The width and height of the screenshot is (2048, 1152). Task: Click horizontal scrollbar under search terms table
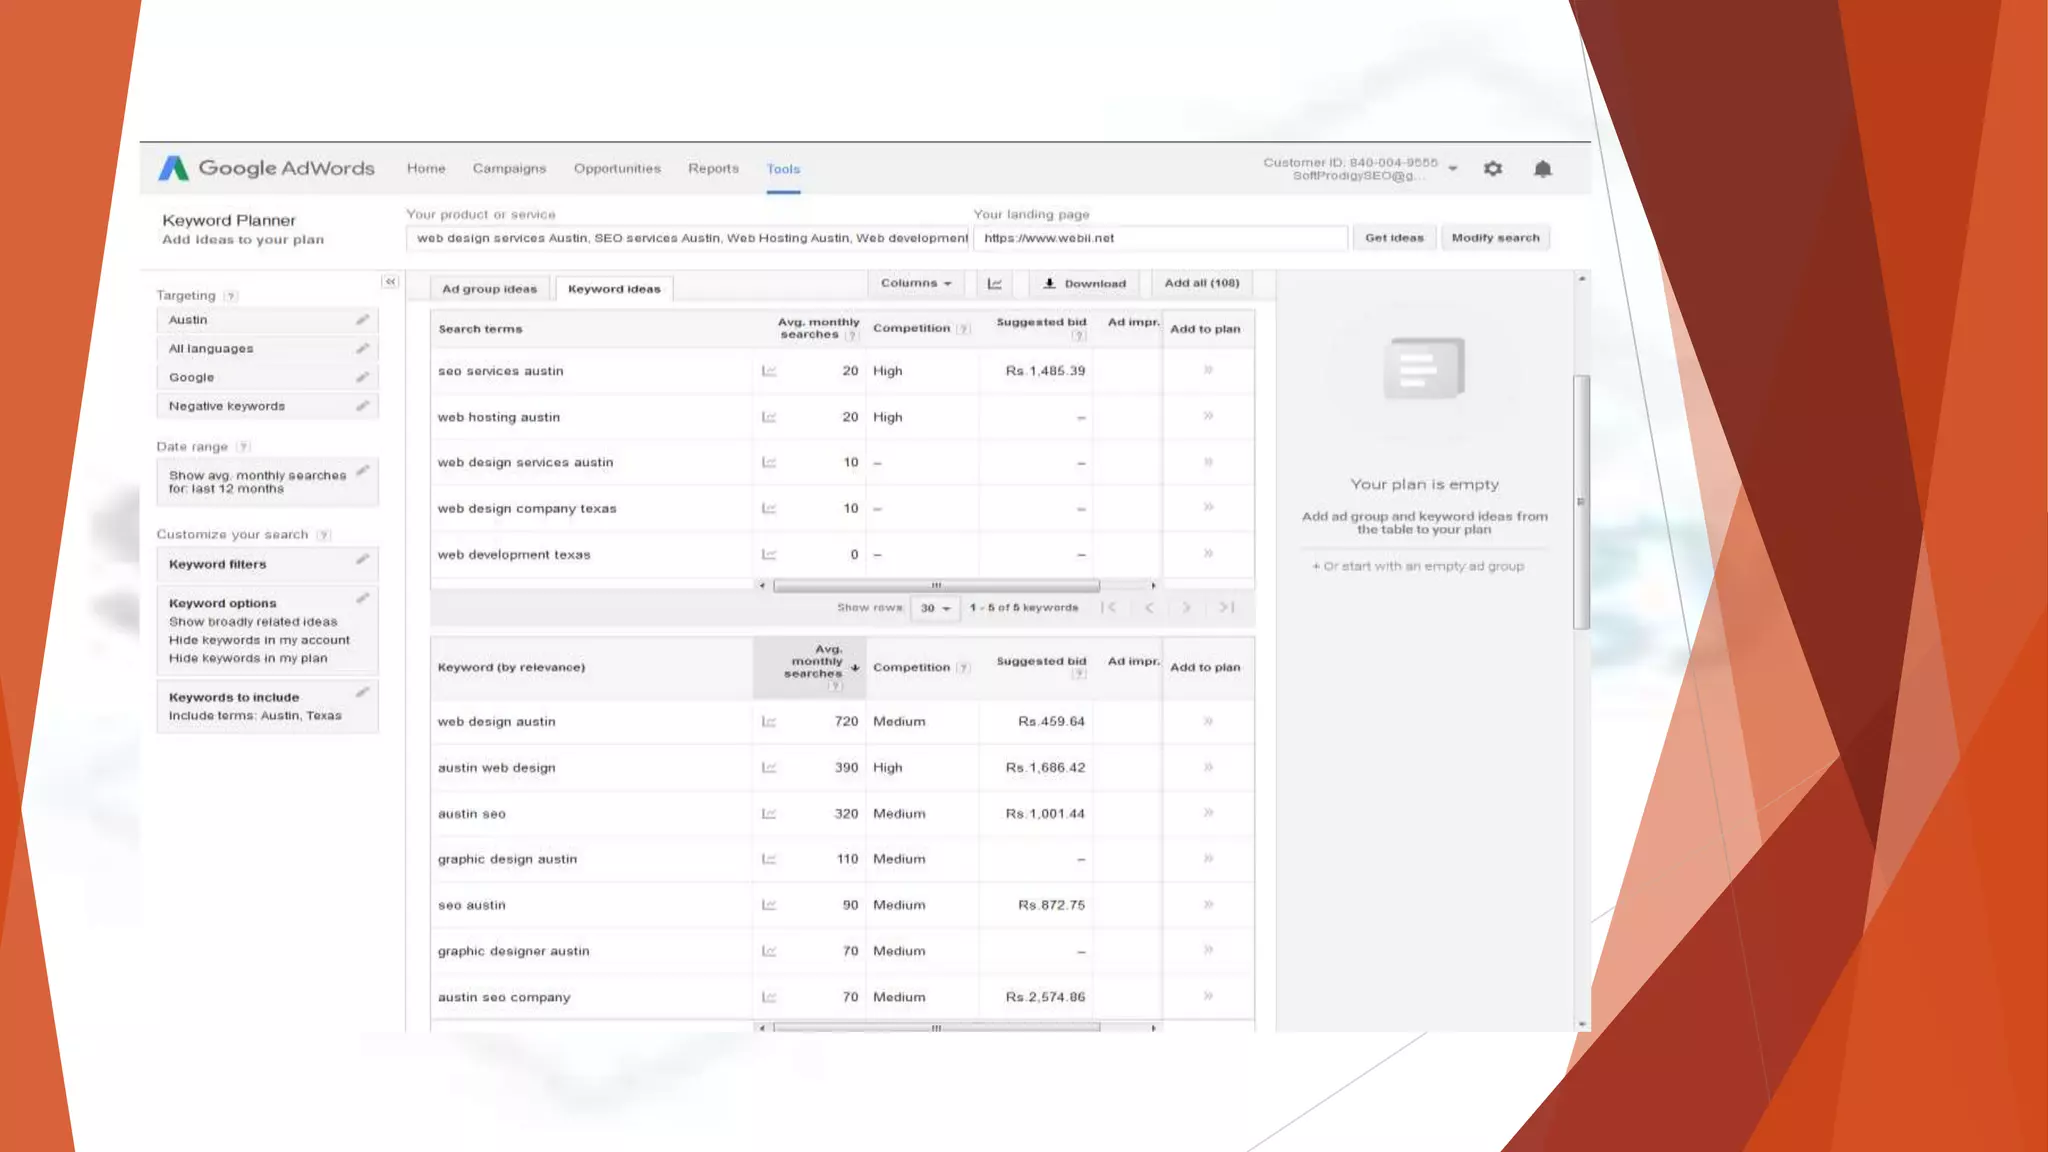click(936, 586)
